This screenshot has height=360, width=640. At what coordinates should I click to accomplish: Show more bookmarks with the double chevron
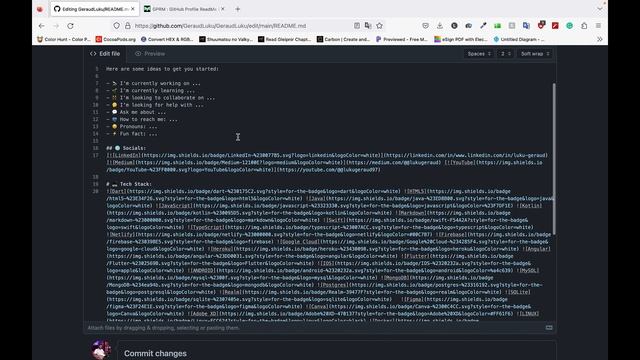tap(600, 39)
